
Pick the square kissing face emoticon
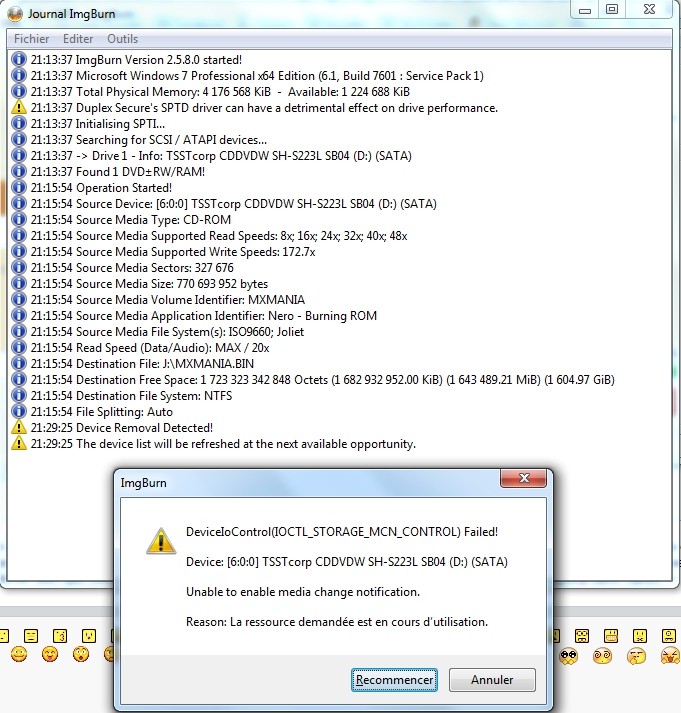click(x=60, y=636)
